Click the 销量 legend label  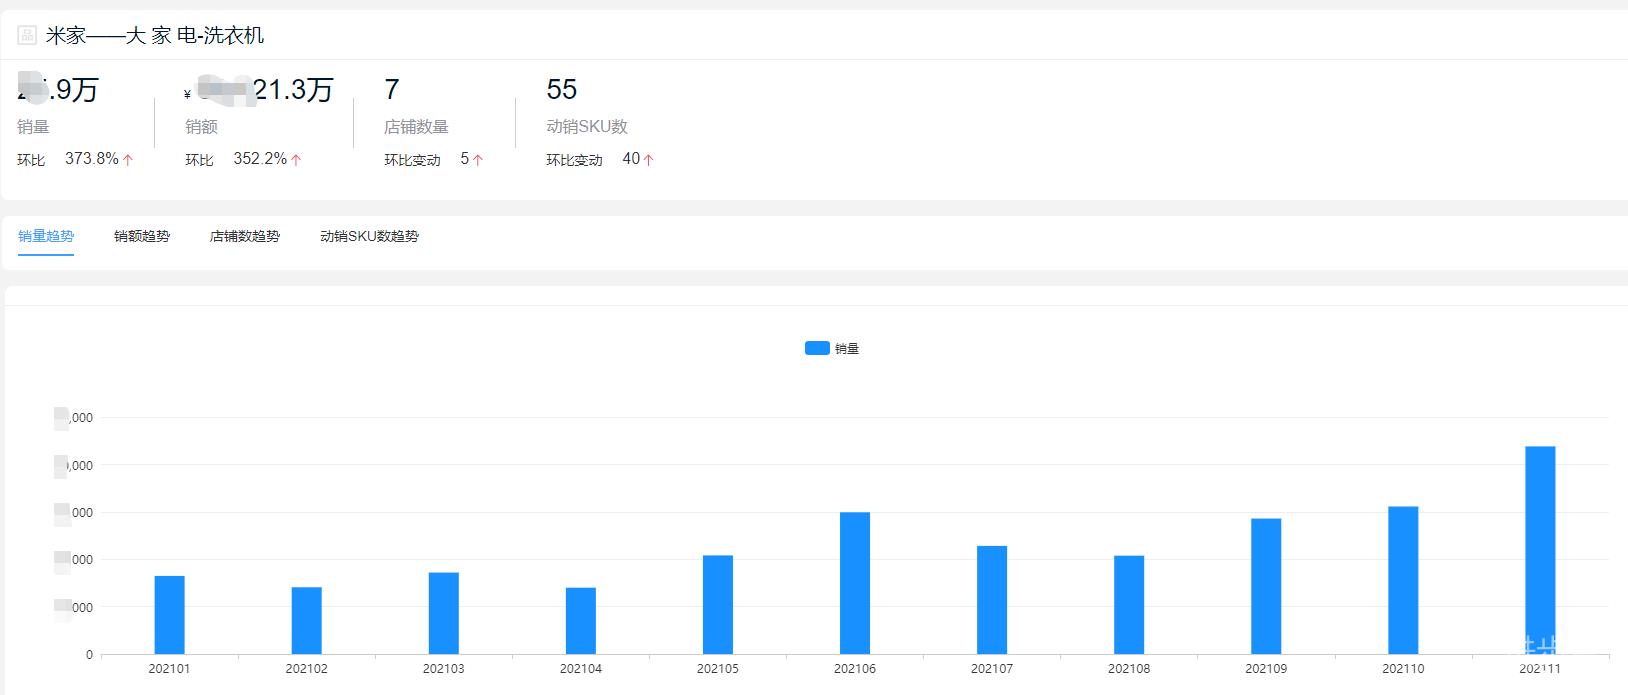pos(847,348)
